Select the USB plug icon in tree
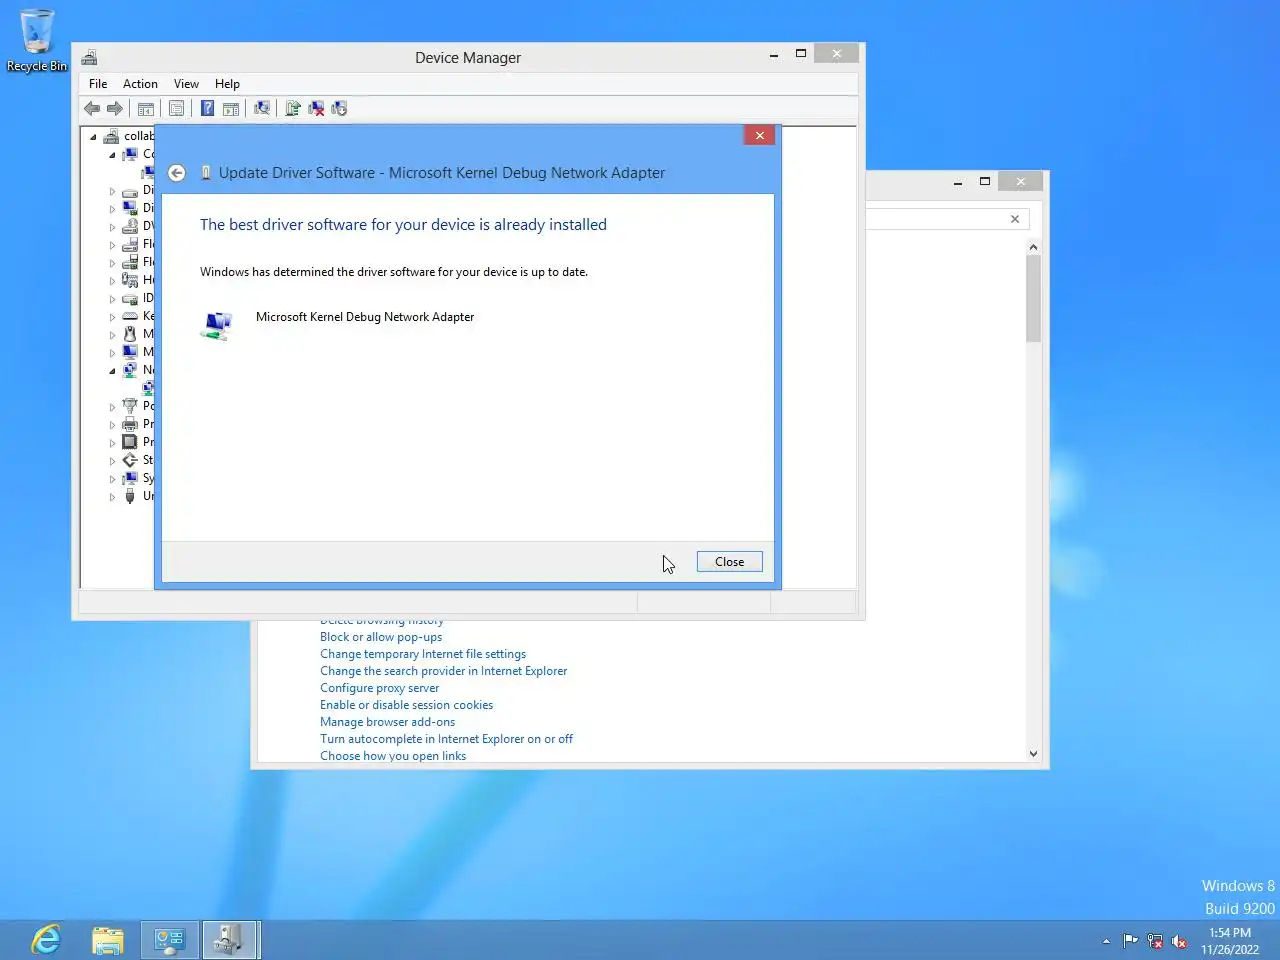 coord(130,496)
